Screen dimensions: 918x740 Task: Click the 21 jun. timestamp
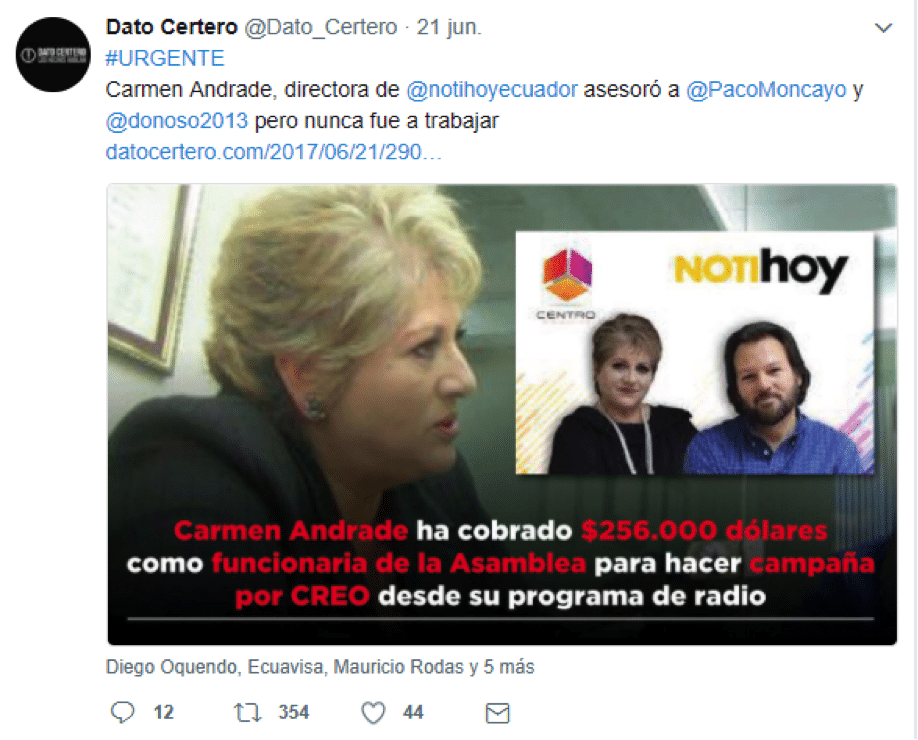pos(449,27)
